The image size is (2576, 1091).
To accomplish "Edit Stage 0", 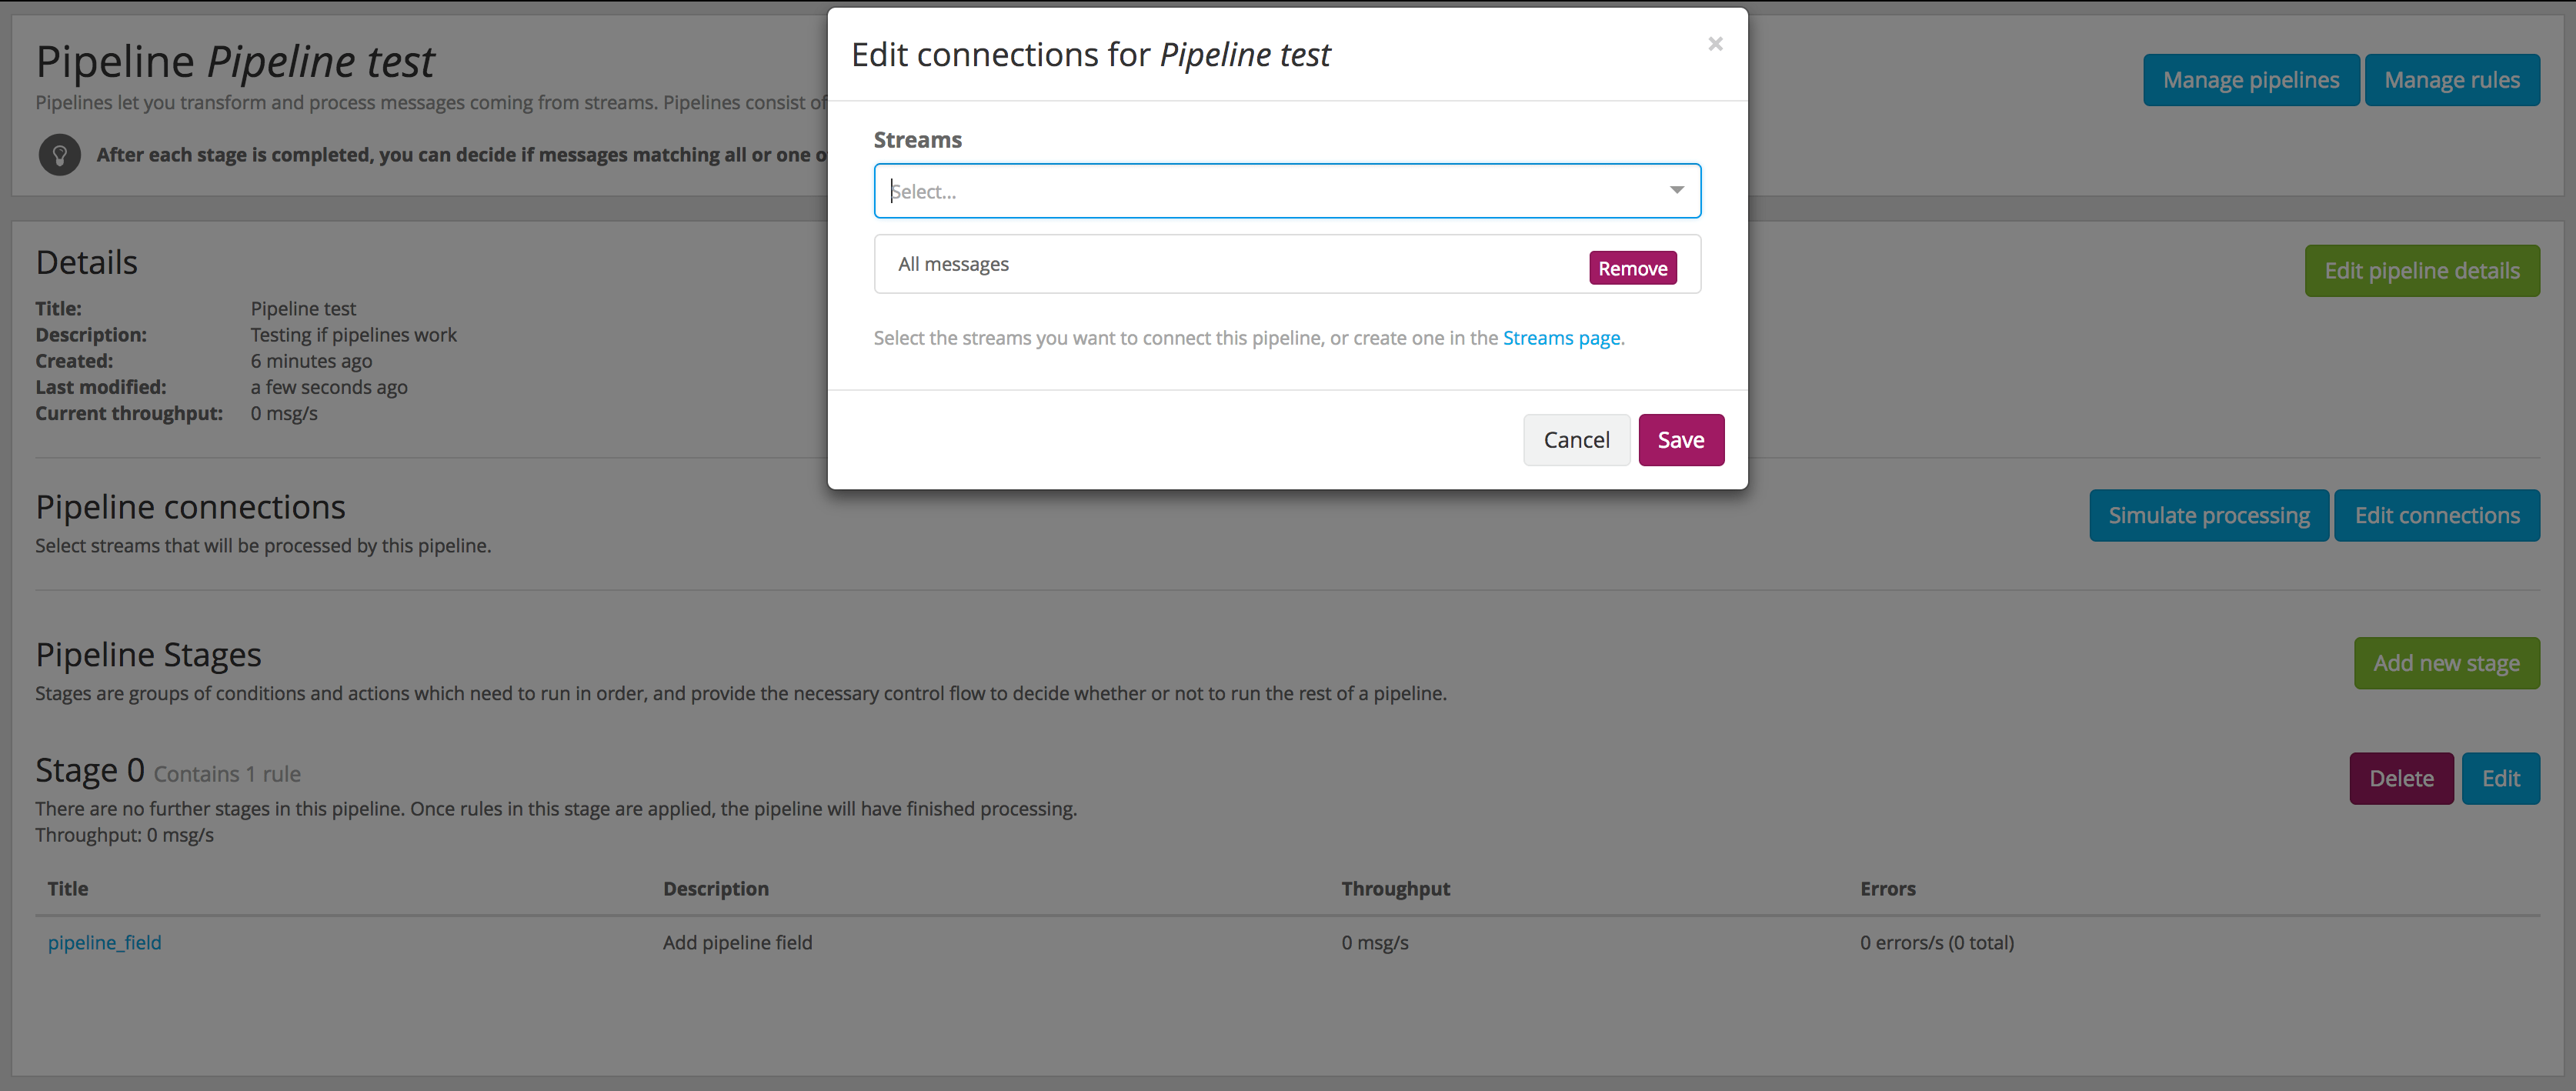I will [2501, 778].
